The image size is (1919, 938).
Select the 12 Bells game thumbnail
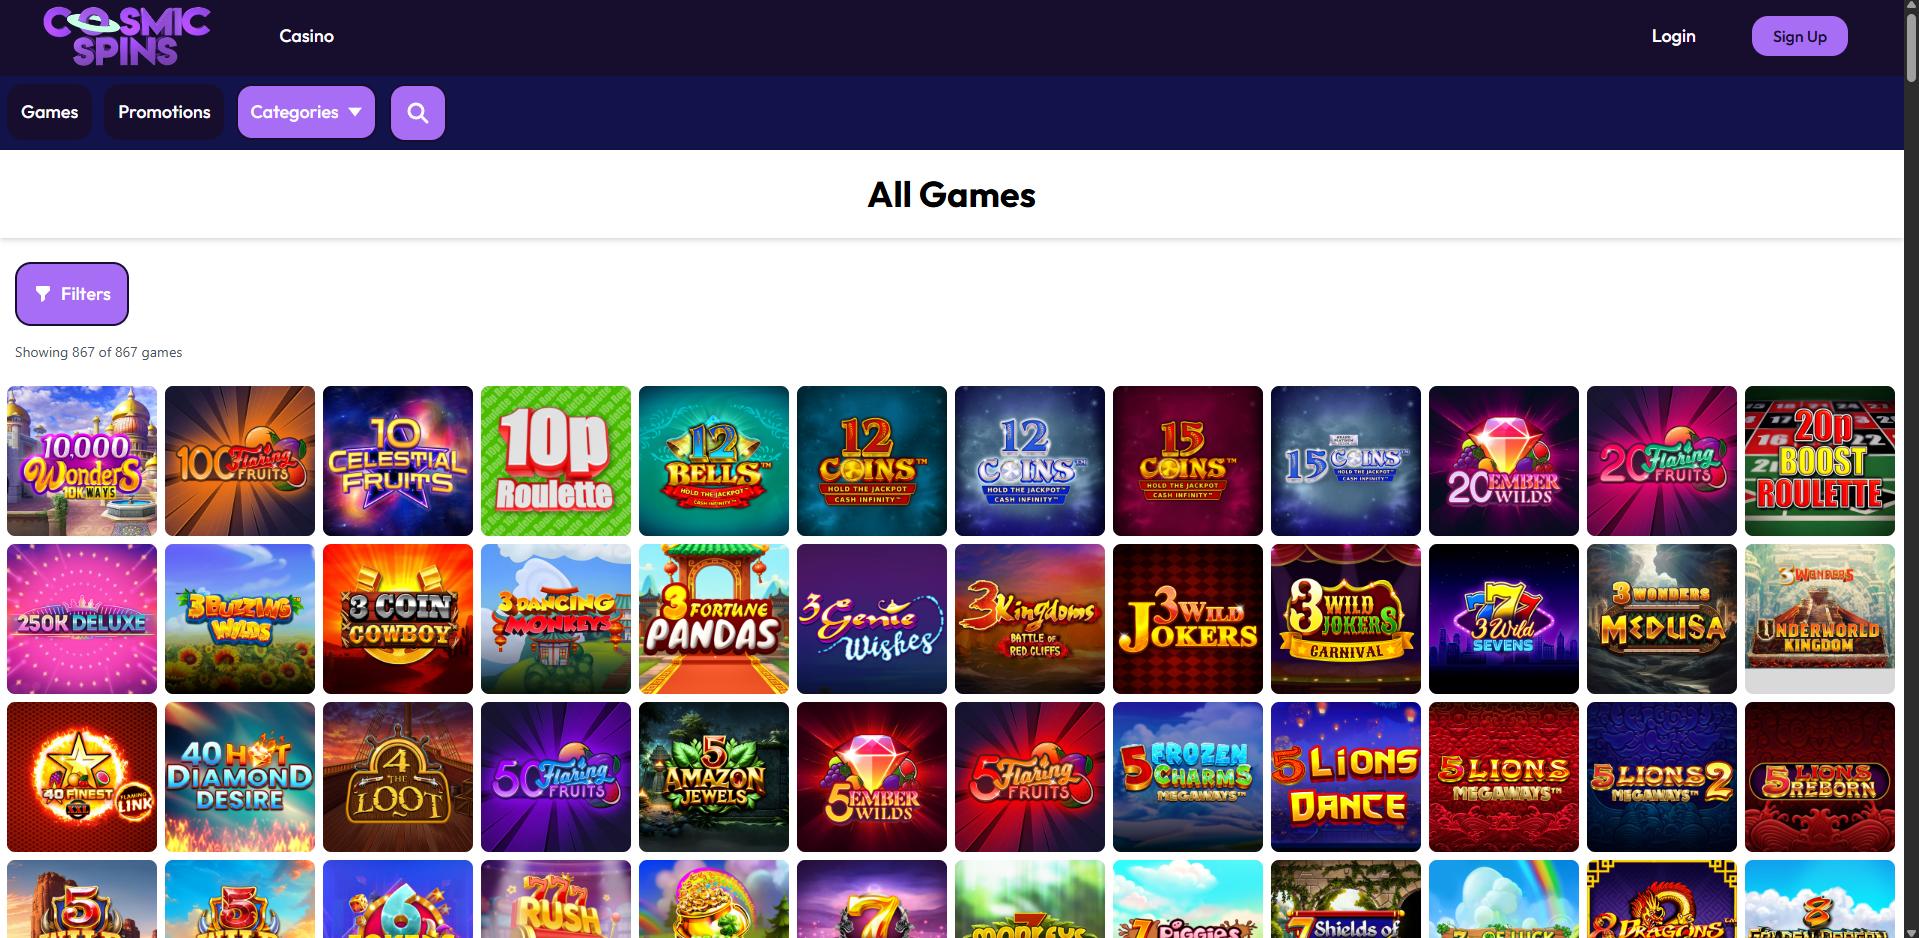(714, 461)
